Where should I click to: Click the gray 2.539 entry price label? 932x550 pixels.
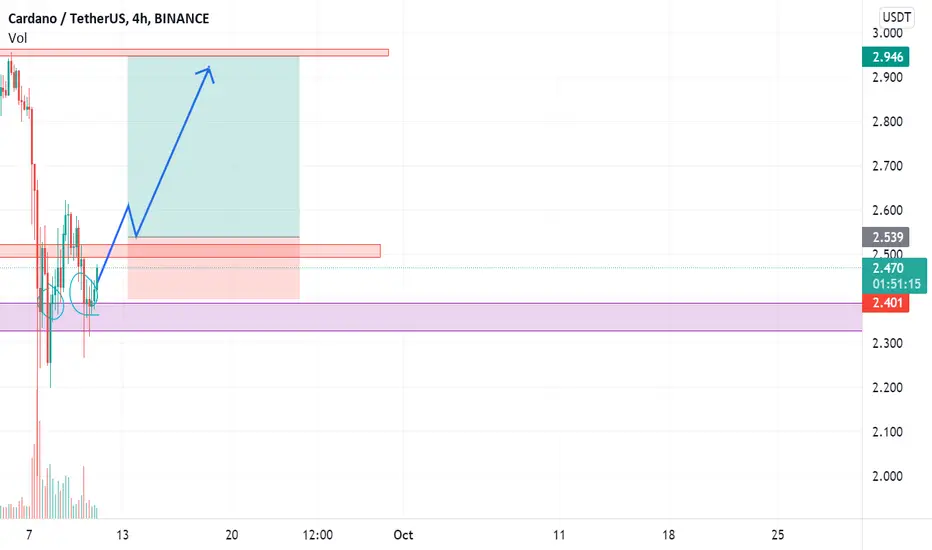click(x=886, y=237)
